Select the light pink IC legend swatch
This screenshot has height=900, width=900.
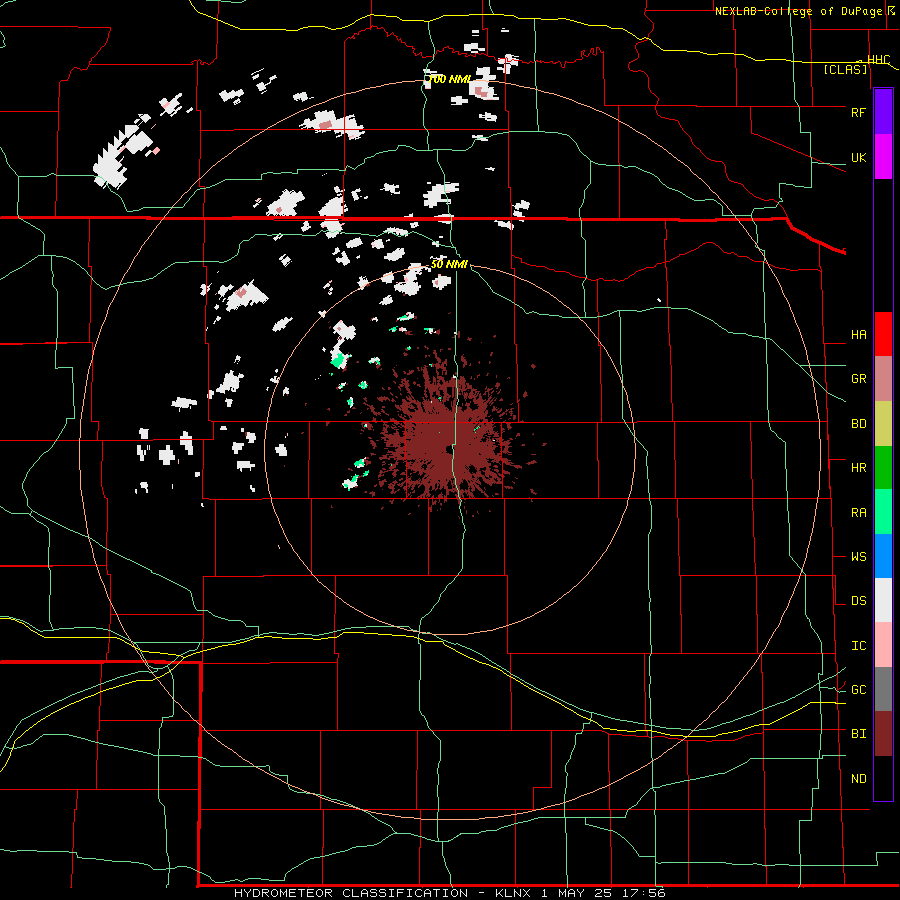click(883, 645)
